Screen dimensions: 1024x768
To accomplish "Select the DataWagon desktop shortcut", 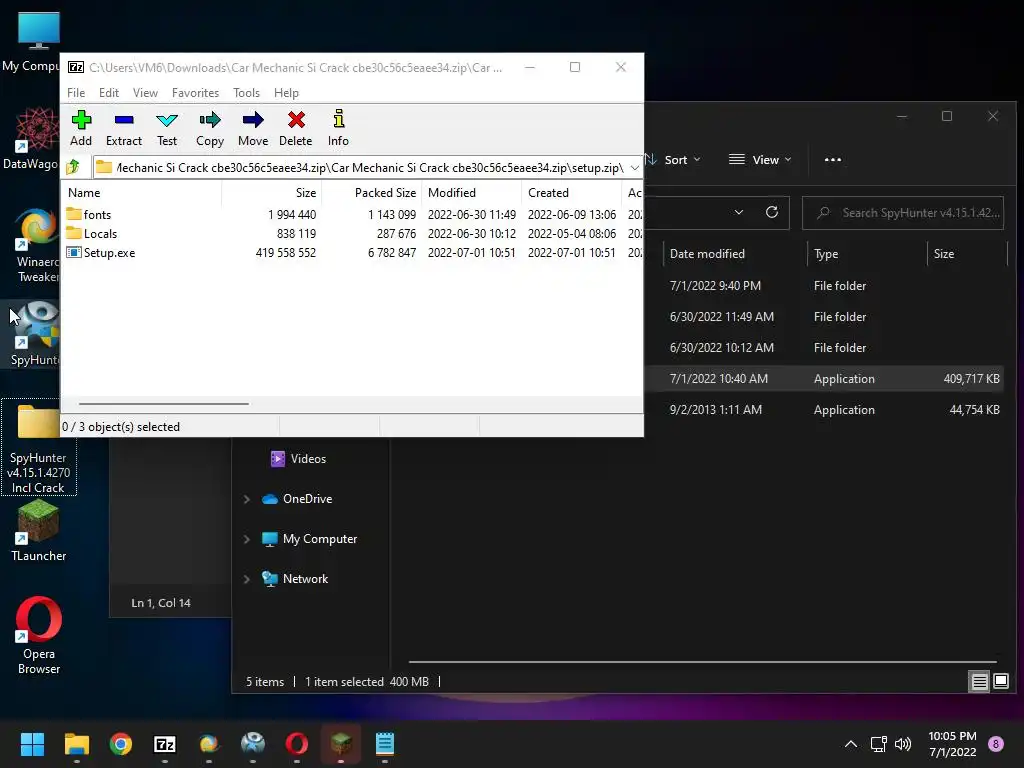I will [x=31, y=138].
